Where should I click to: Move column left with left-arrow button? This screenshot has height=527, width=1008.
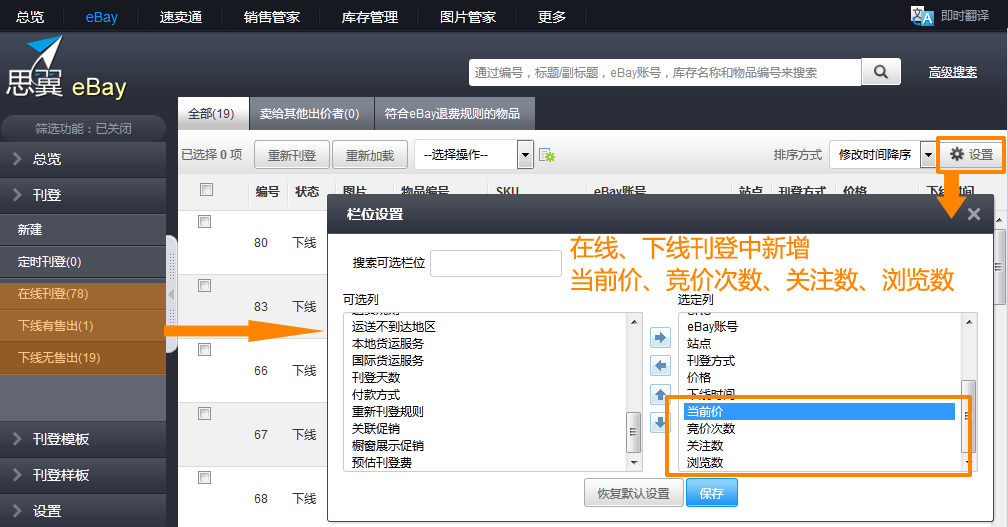(660, 366)
